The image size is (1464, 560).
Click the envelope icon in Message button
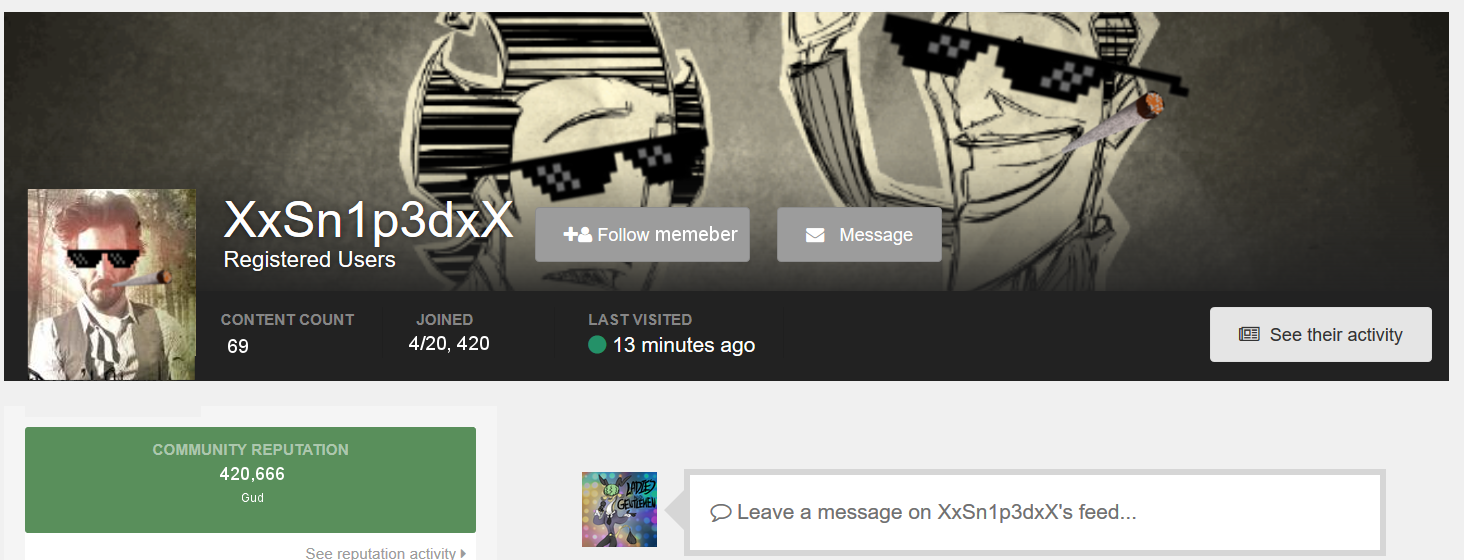(x=815, y=235)
